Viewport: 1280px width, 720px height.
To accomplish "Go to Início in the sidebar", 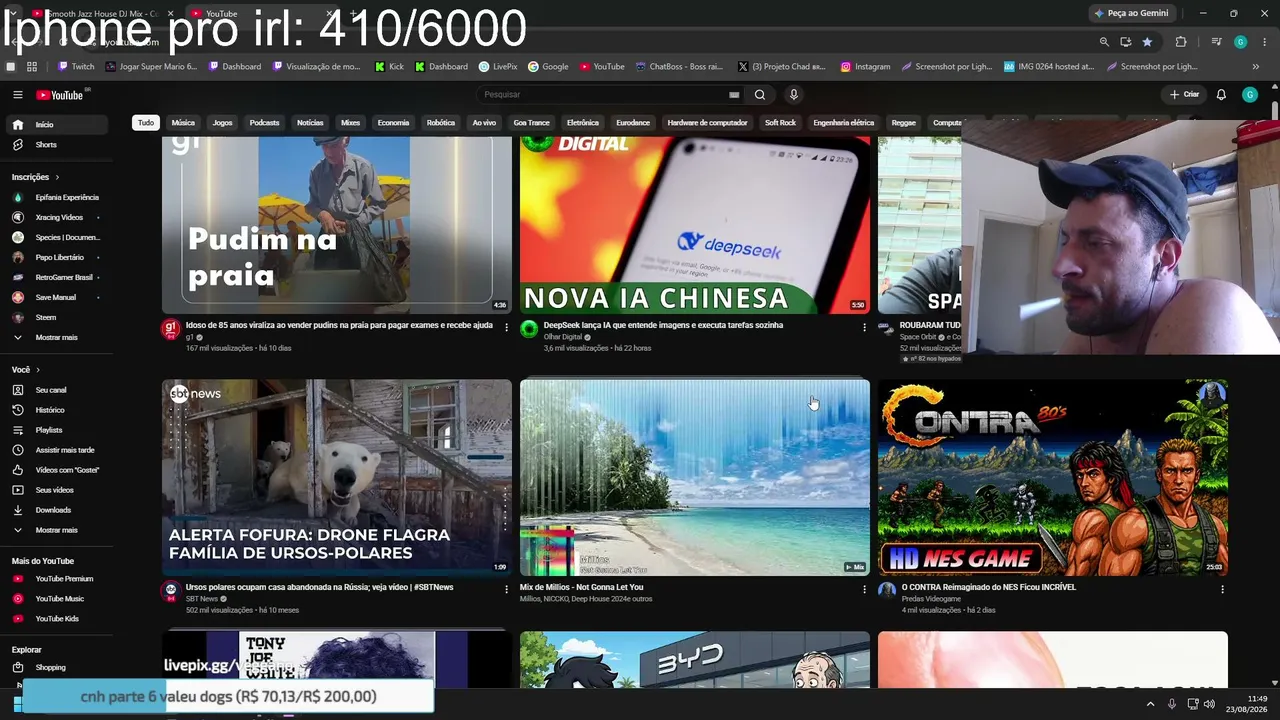I will click(x=55, y=125).
